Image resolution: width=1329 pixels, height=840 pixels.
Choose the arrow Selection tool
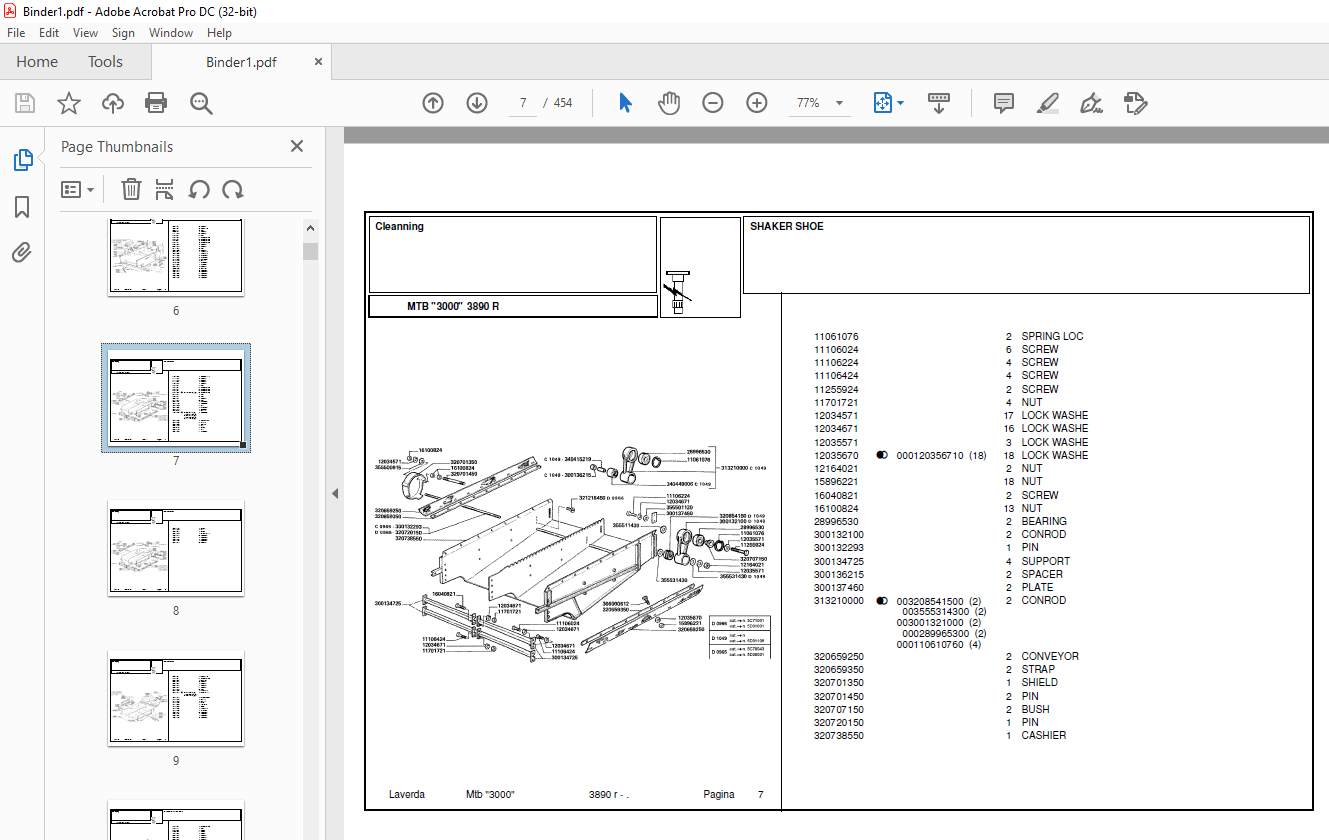626,103
